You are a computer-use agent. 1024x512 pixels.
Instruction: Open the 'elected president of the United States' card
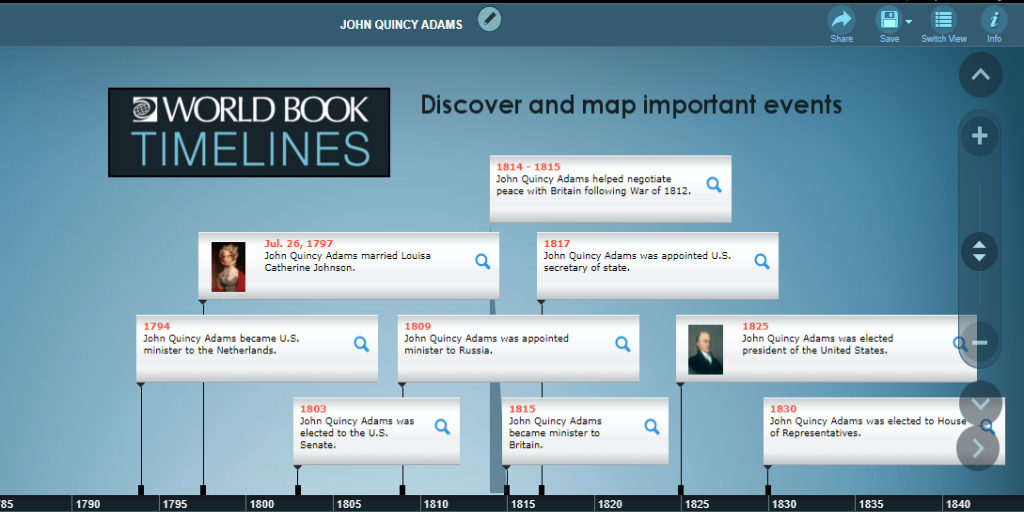[x=826, y=349]
